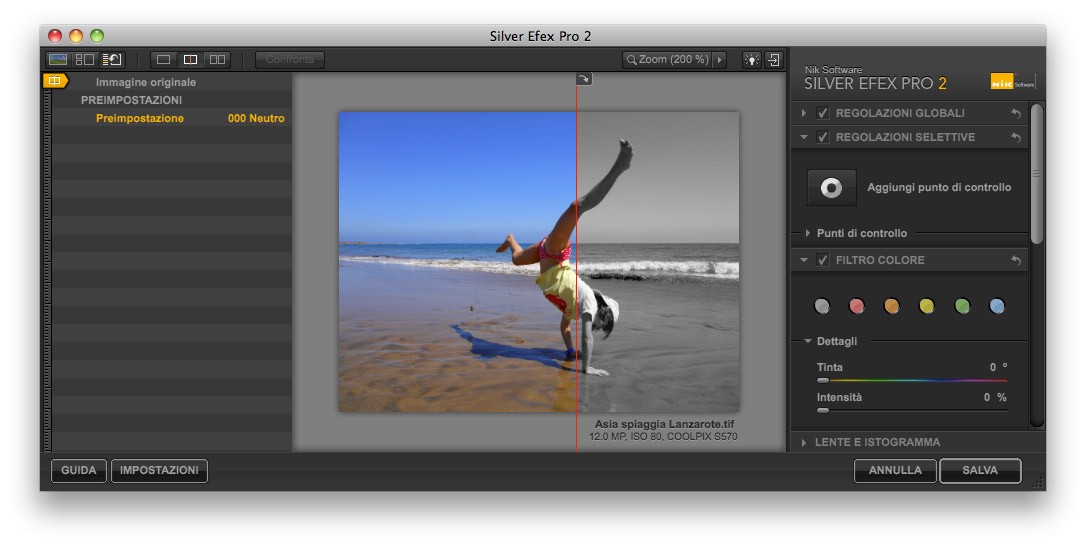Toggle the Regolazioni Selettive checkbox
This screenshot has height=546, width=1086.
pos(823,137)
